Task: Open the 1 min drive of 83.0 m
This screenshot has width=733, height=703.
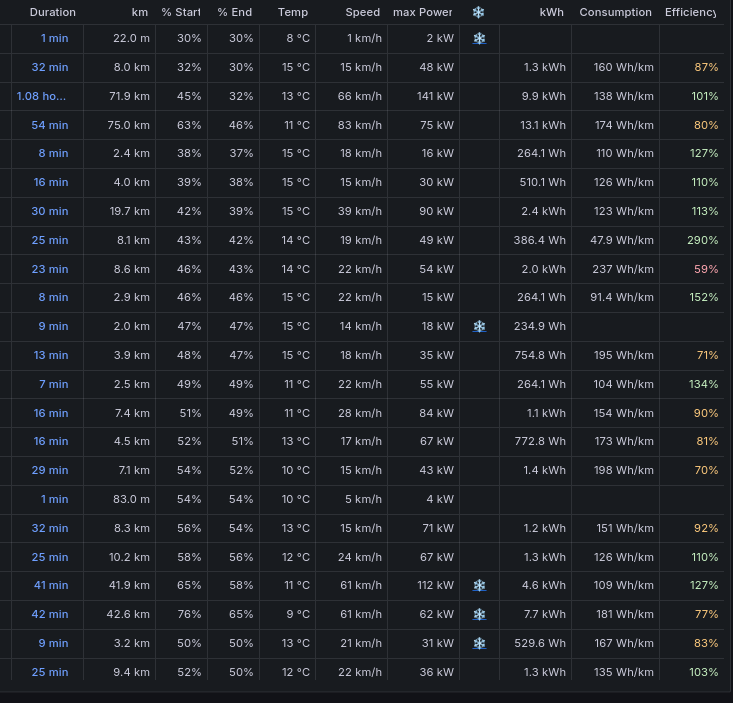Action: click(x=54, y=499)
